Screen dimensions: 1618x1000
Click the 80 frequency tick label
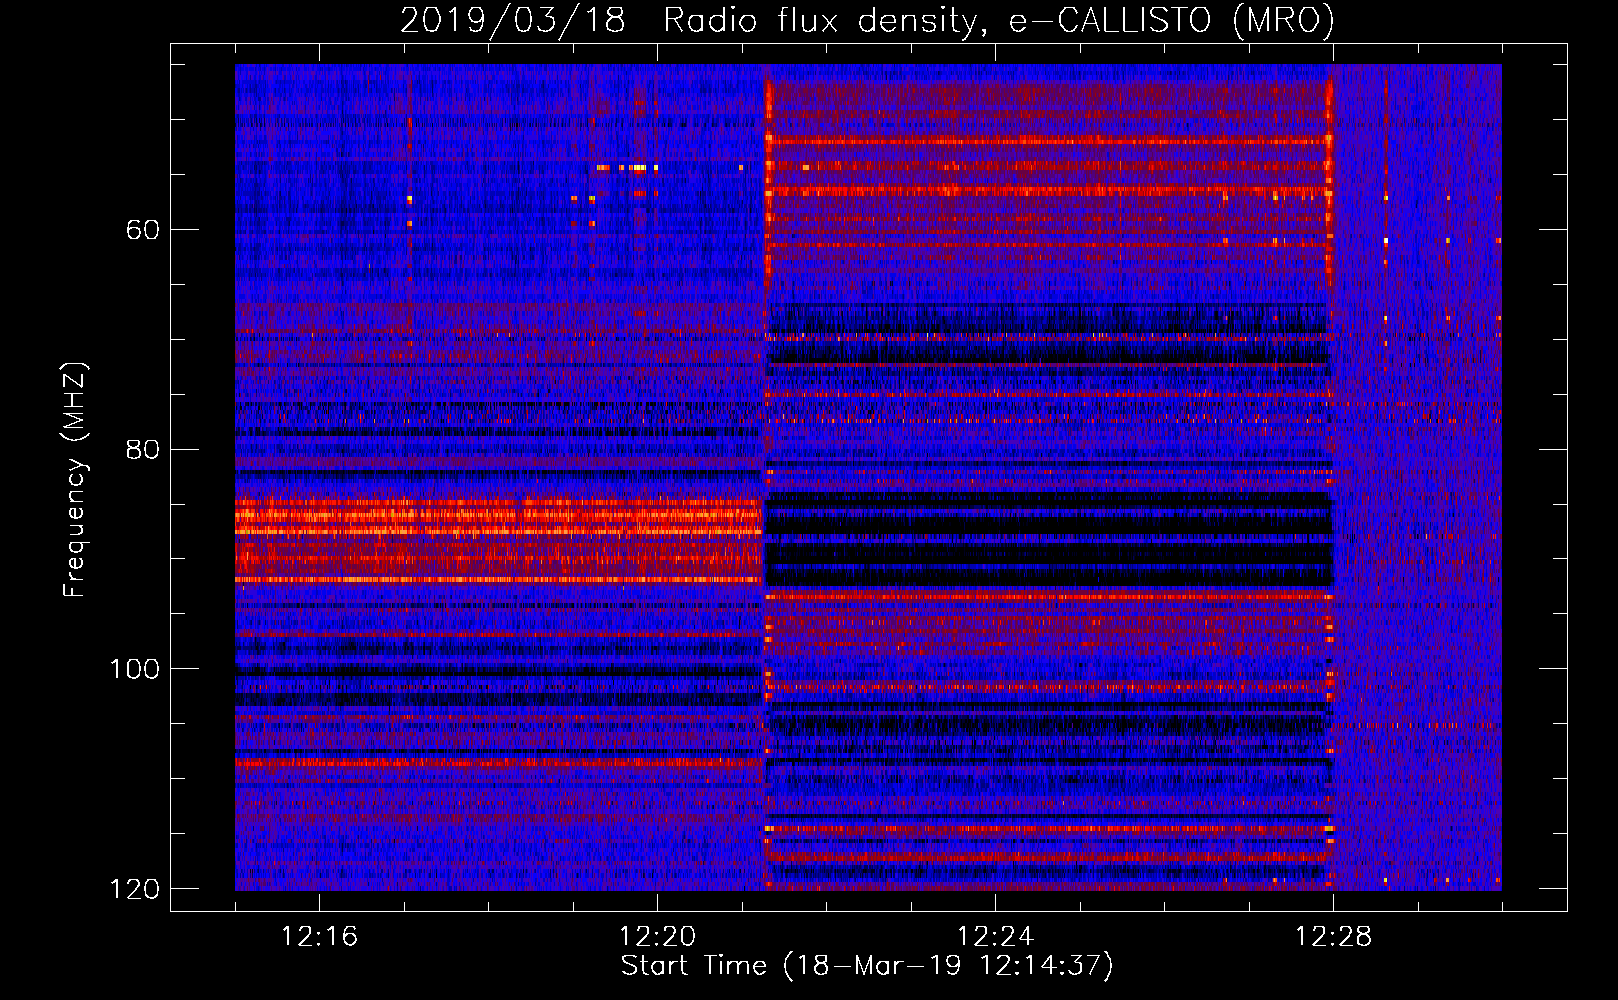142,449
